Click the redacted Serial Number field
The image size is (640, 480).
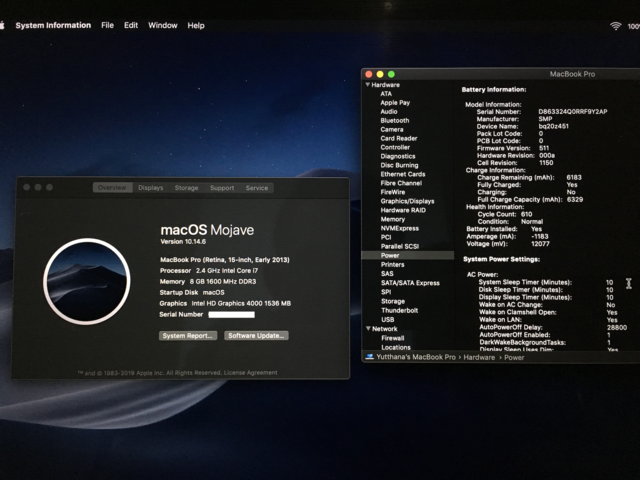pyautogui.click(x=231, y=314)
